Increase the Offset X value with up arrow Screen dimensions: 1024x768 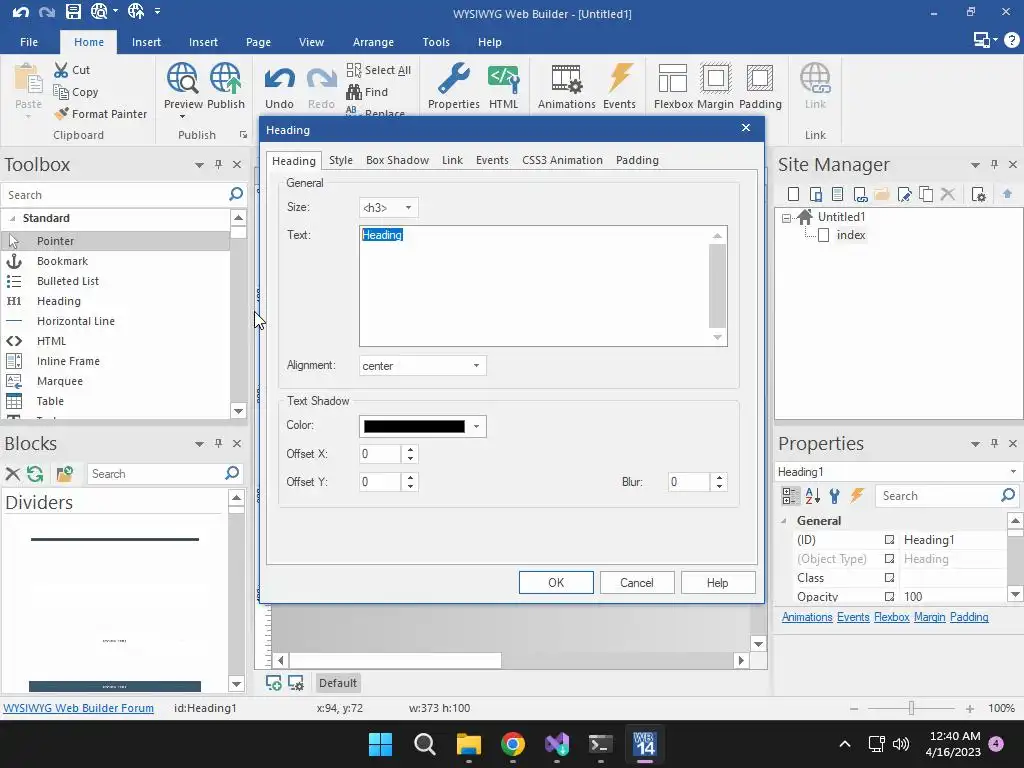pyautogui.click(x=410, y=449)
